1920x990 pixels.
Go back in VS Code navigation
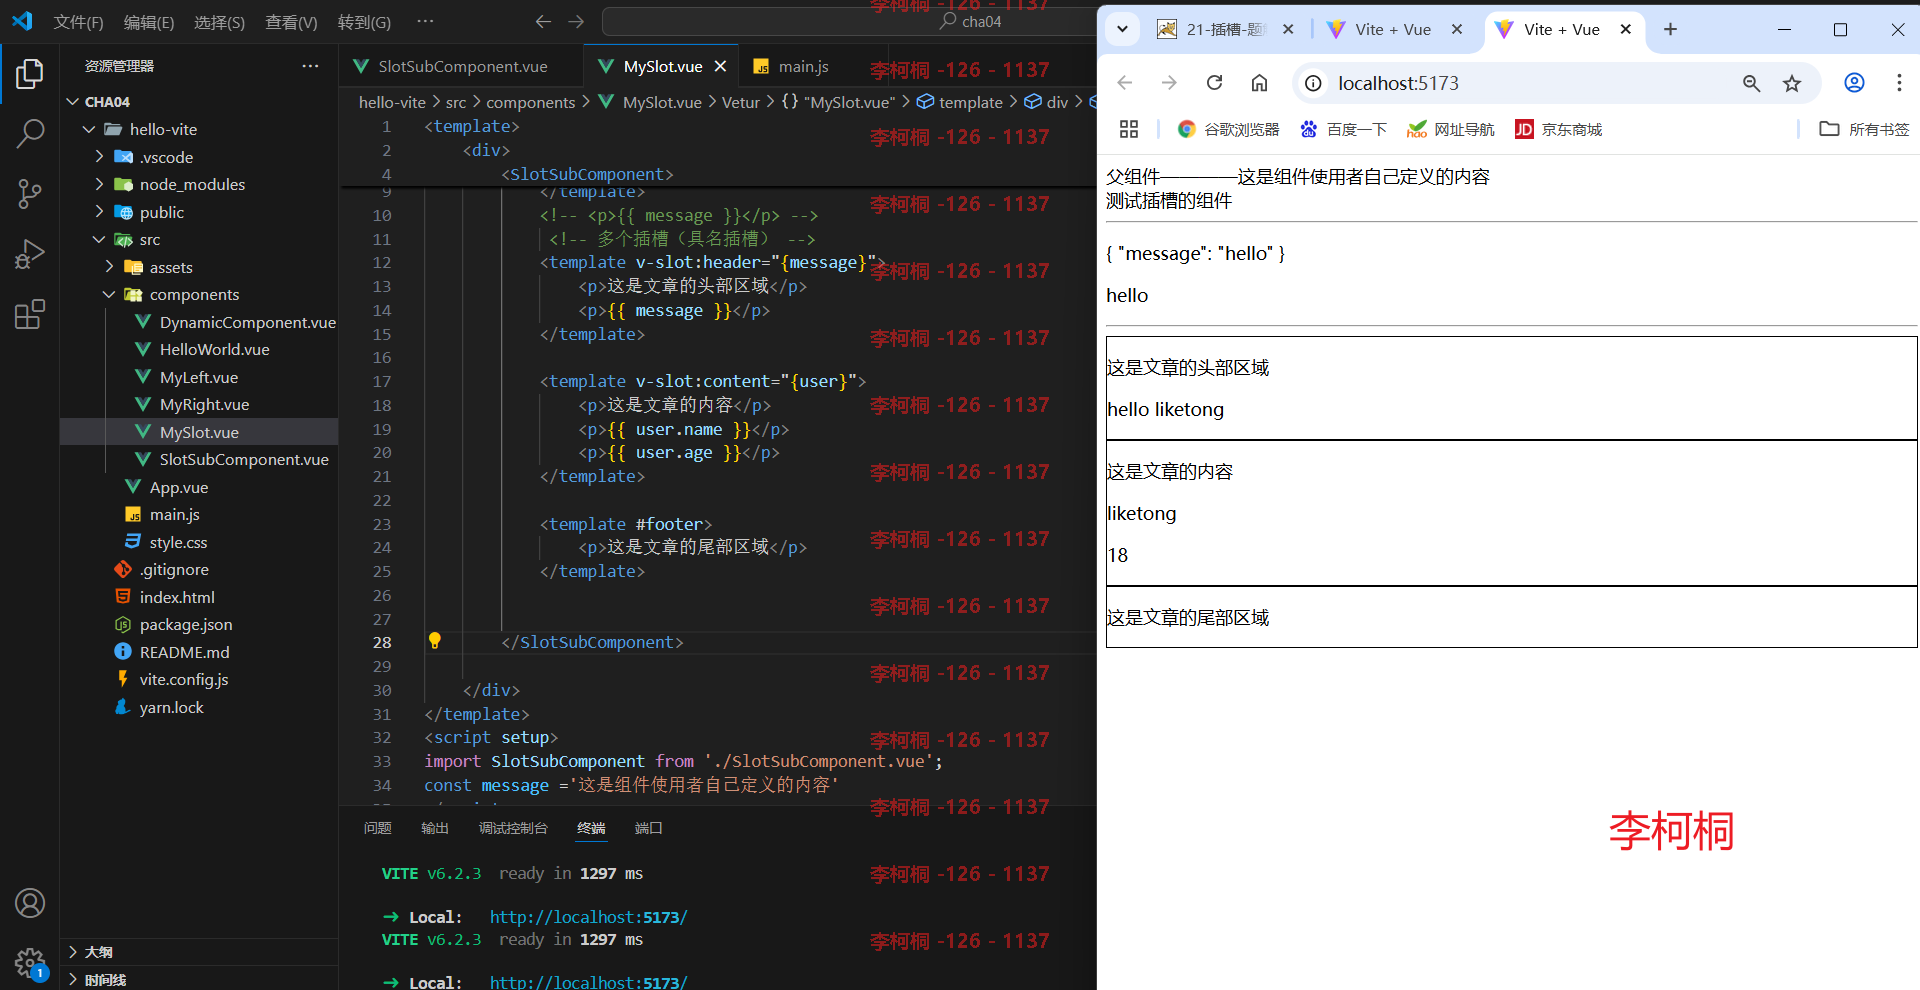[543, 21]
